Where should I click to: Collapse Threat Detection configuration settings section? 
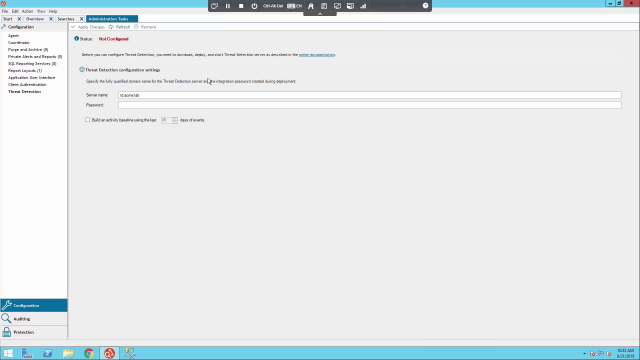[82, 70]
